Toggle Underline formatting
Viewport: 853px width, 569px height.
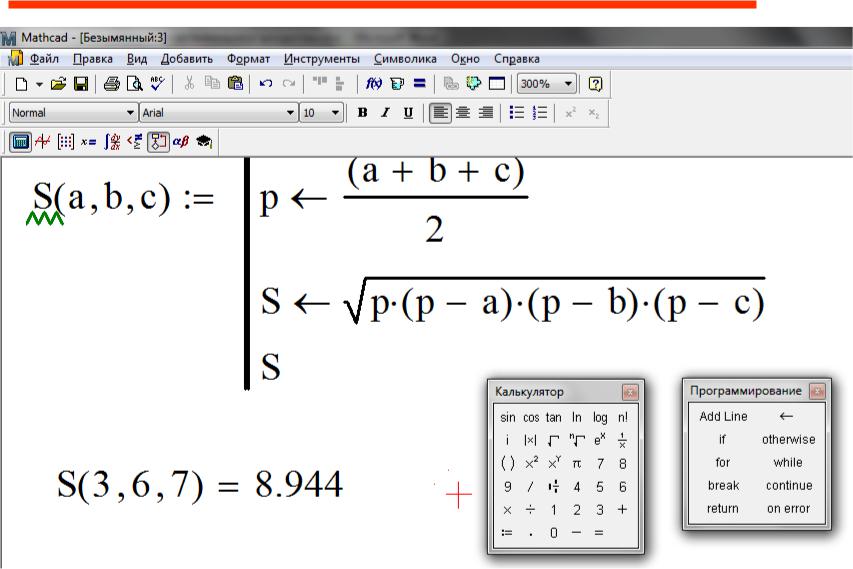coord(408,113)
